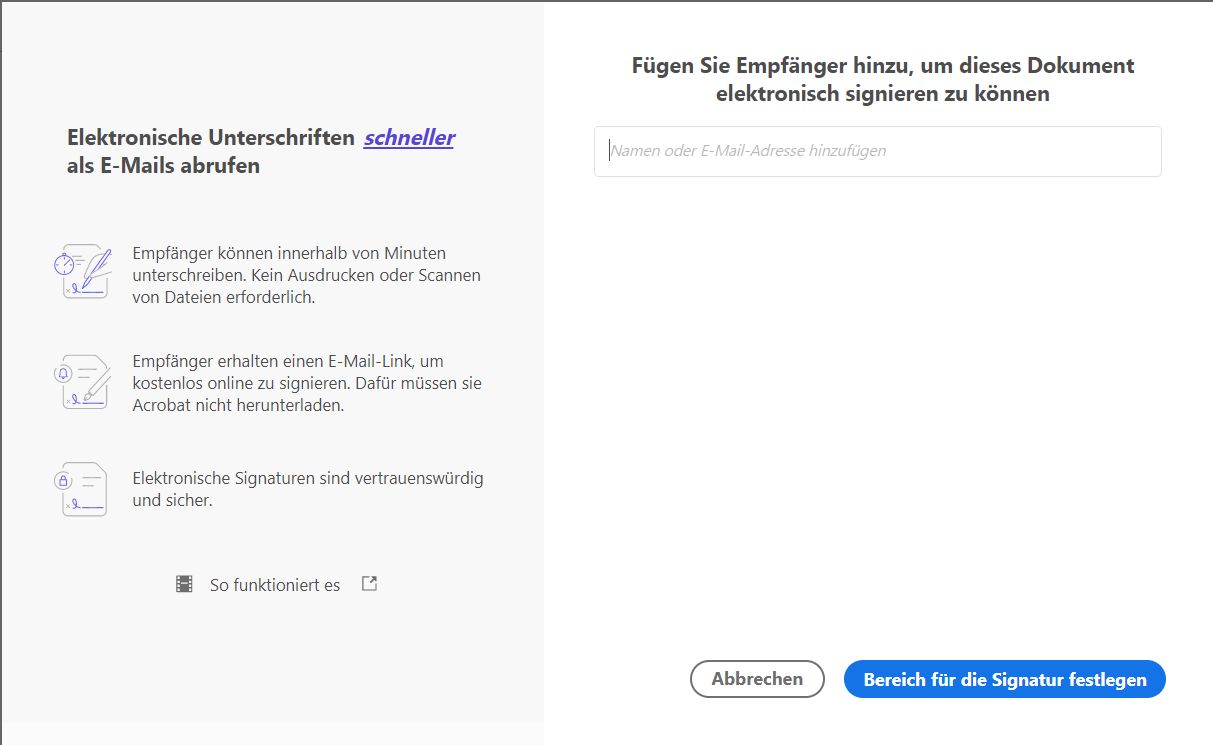Click the padlock secure document illustration icon

tap(82, 489)
